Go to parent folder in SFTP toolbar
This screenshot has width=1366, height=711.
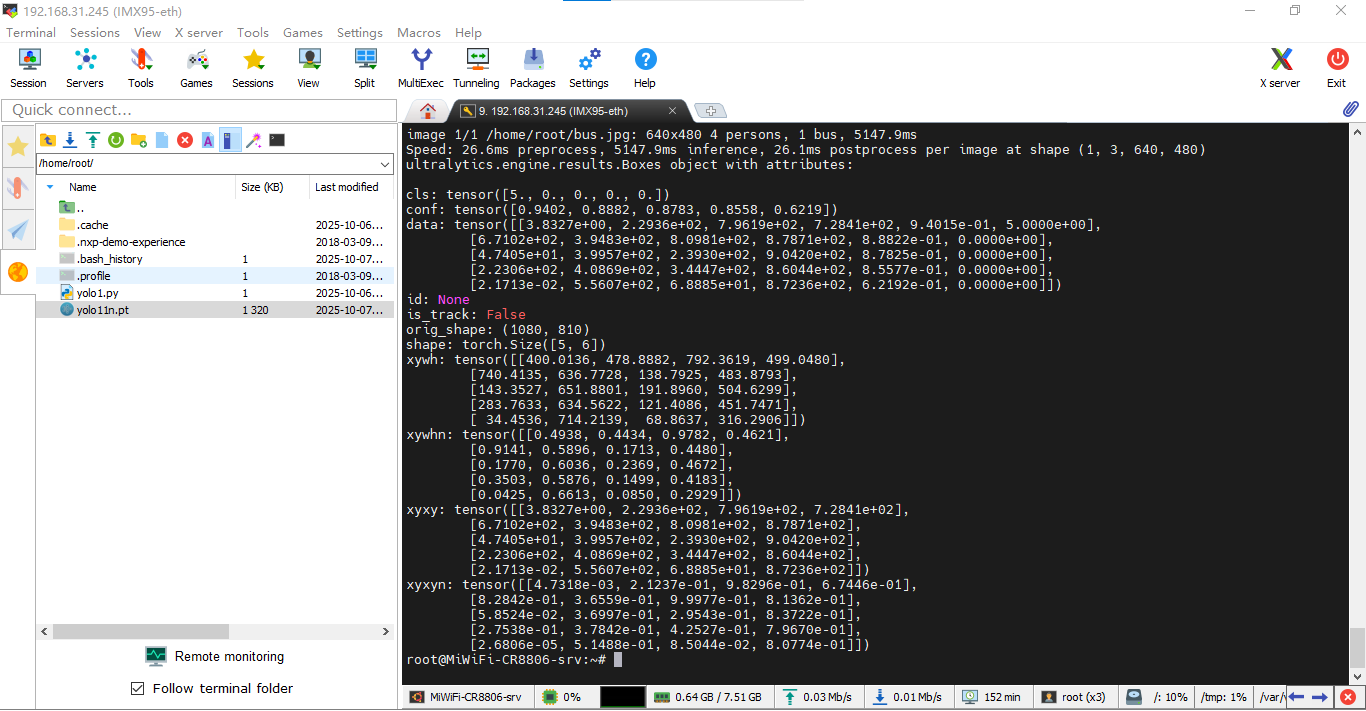pyautogui.click(x=47, y=140)
